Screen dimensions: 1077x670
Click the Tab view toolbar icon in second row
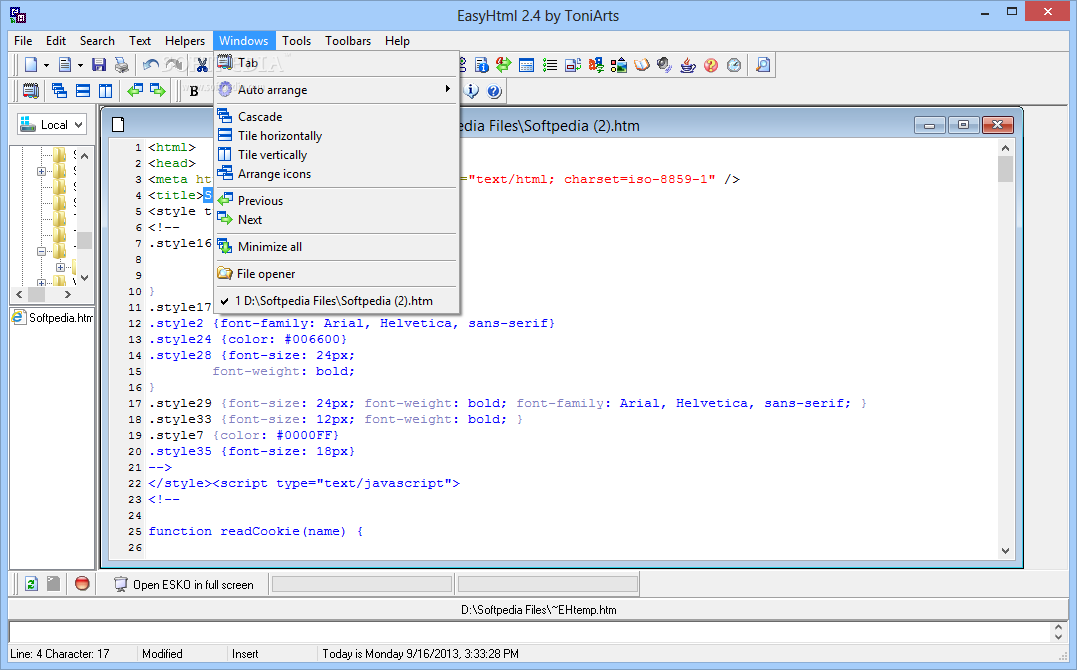click(31, 91)
